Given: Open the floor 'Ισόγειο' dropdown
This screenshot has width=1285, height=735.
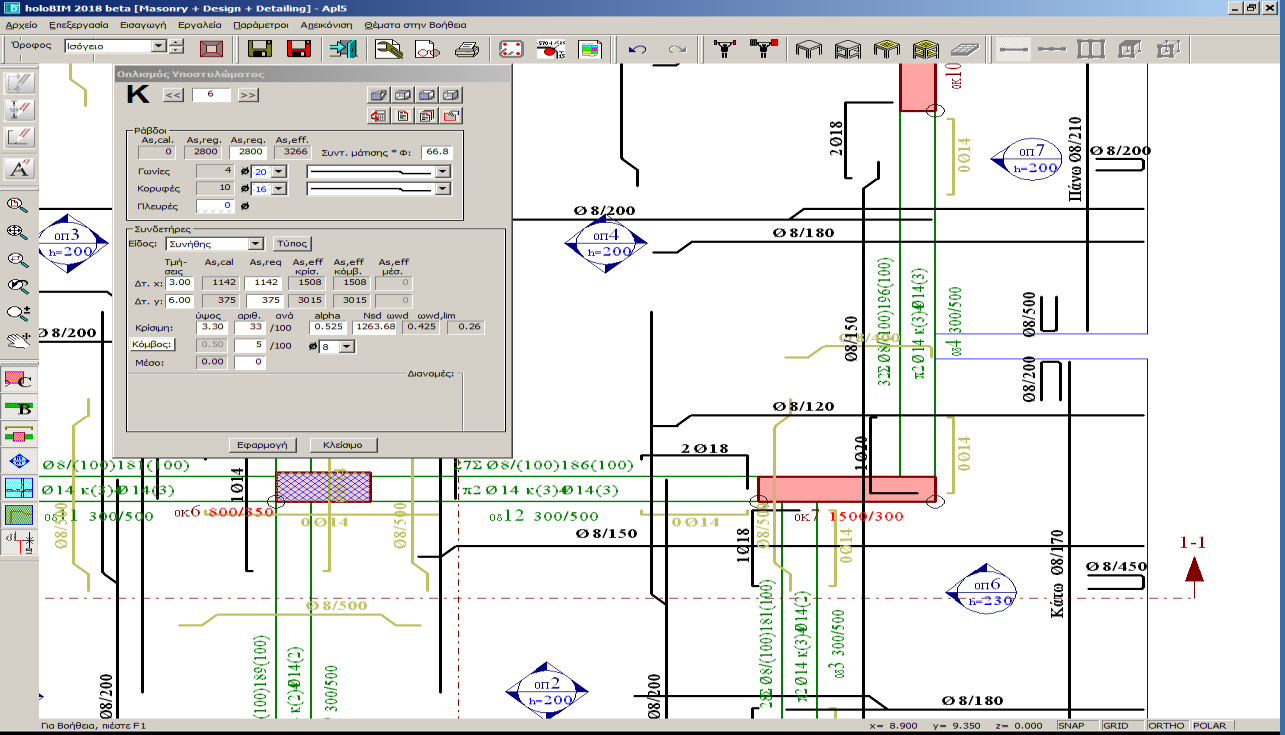Looking at the screenshot, I should [158, 46].
